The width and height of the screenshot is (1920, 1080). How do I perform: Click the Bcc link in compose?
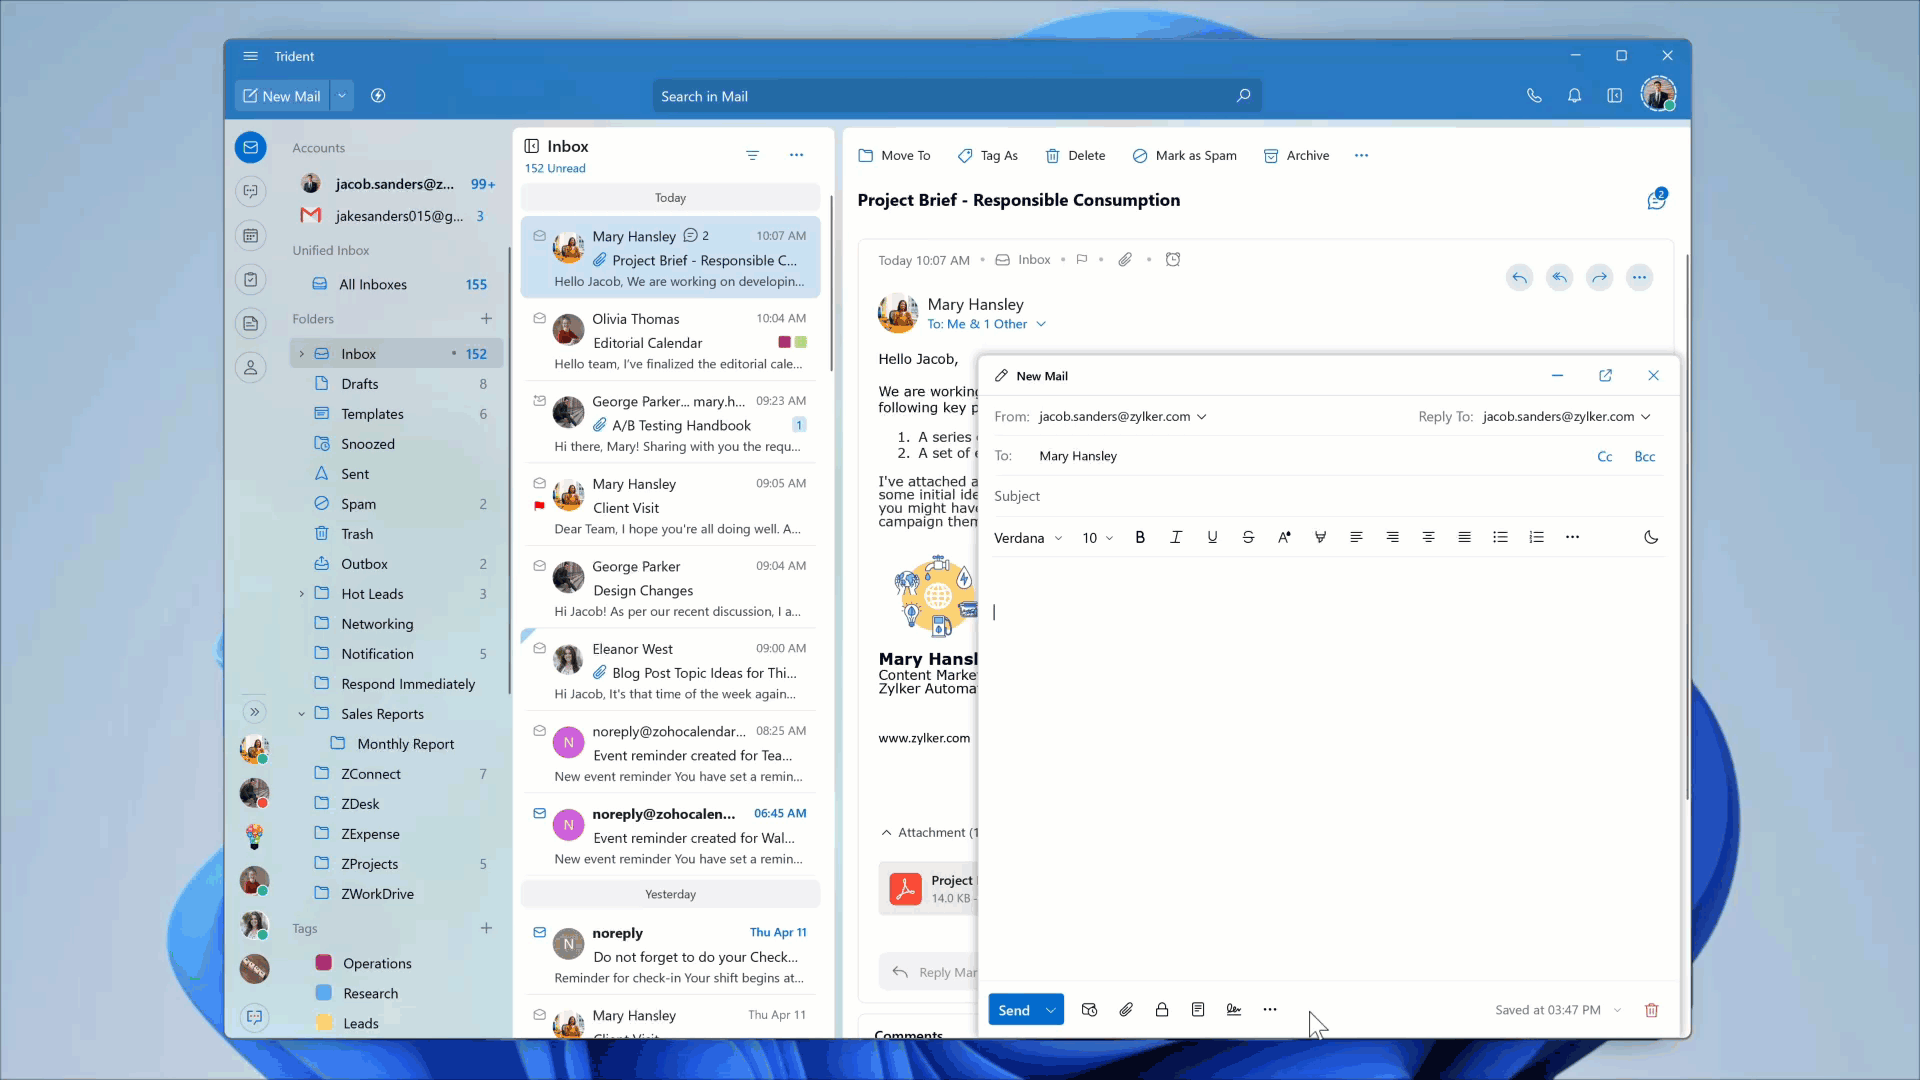(x=1644, y=456)
